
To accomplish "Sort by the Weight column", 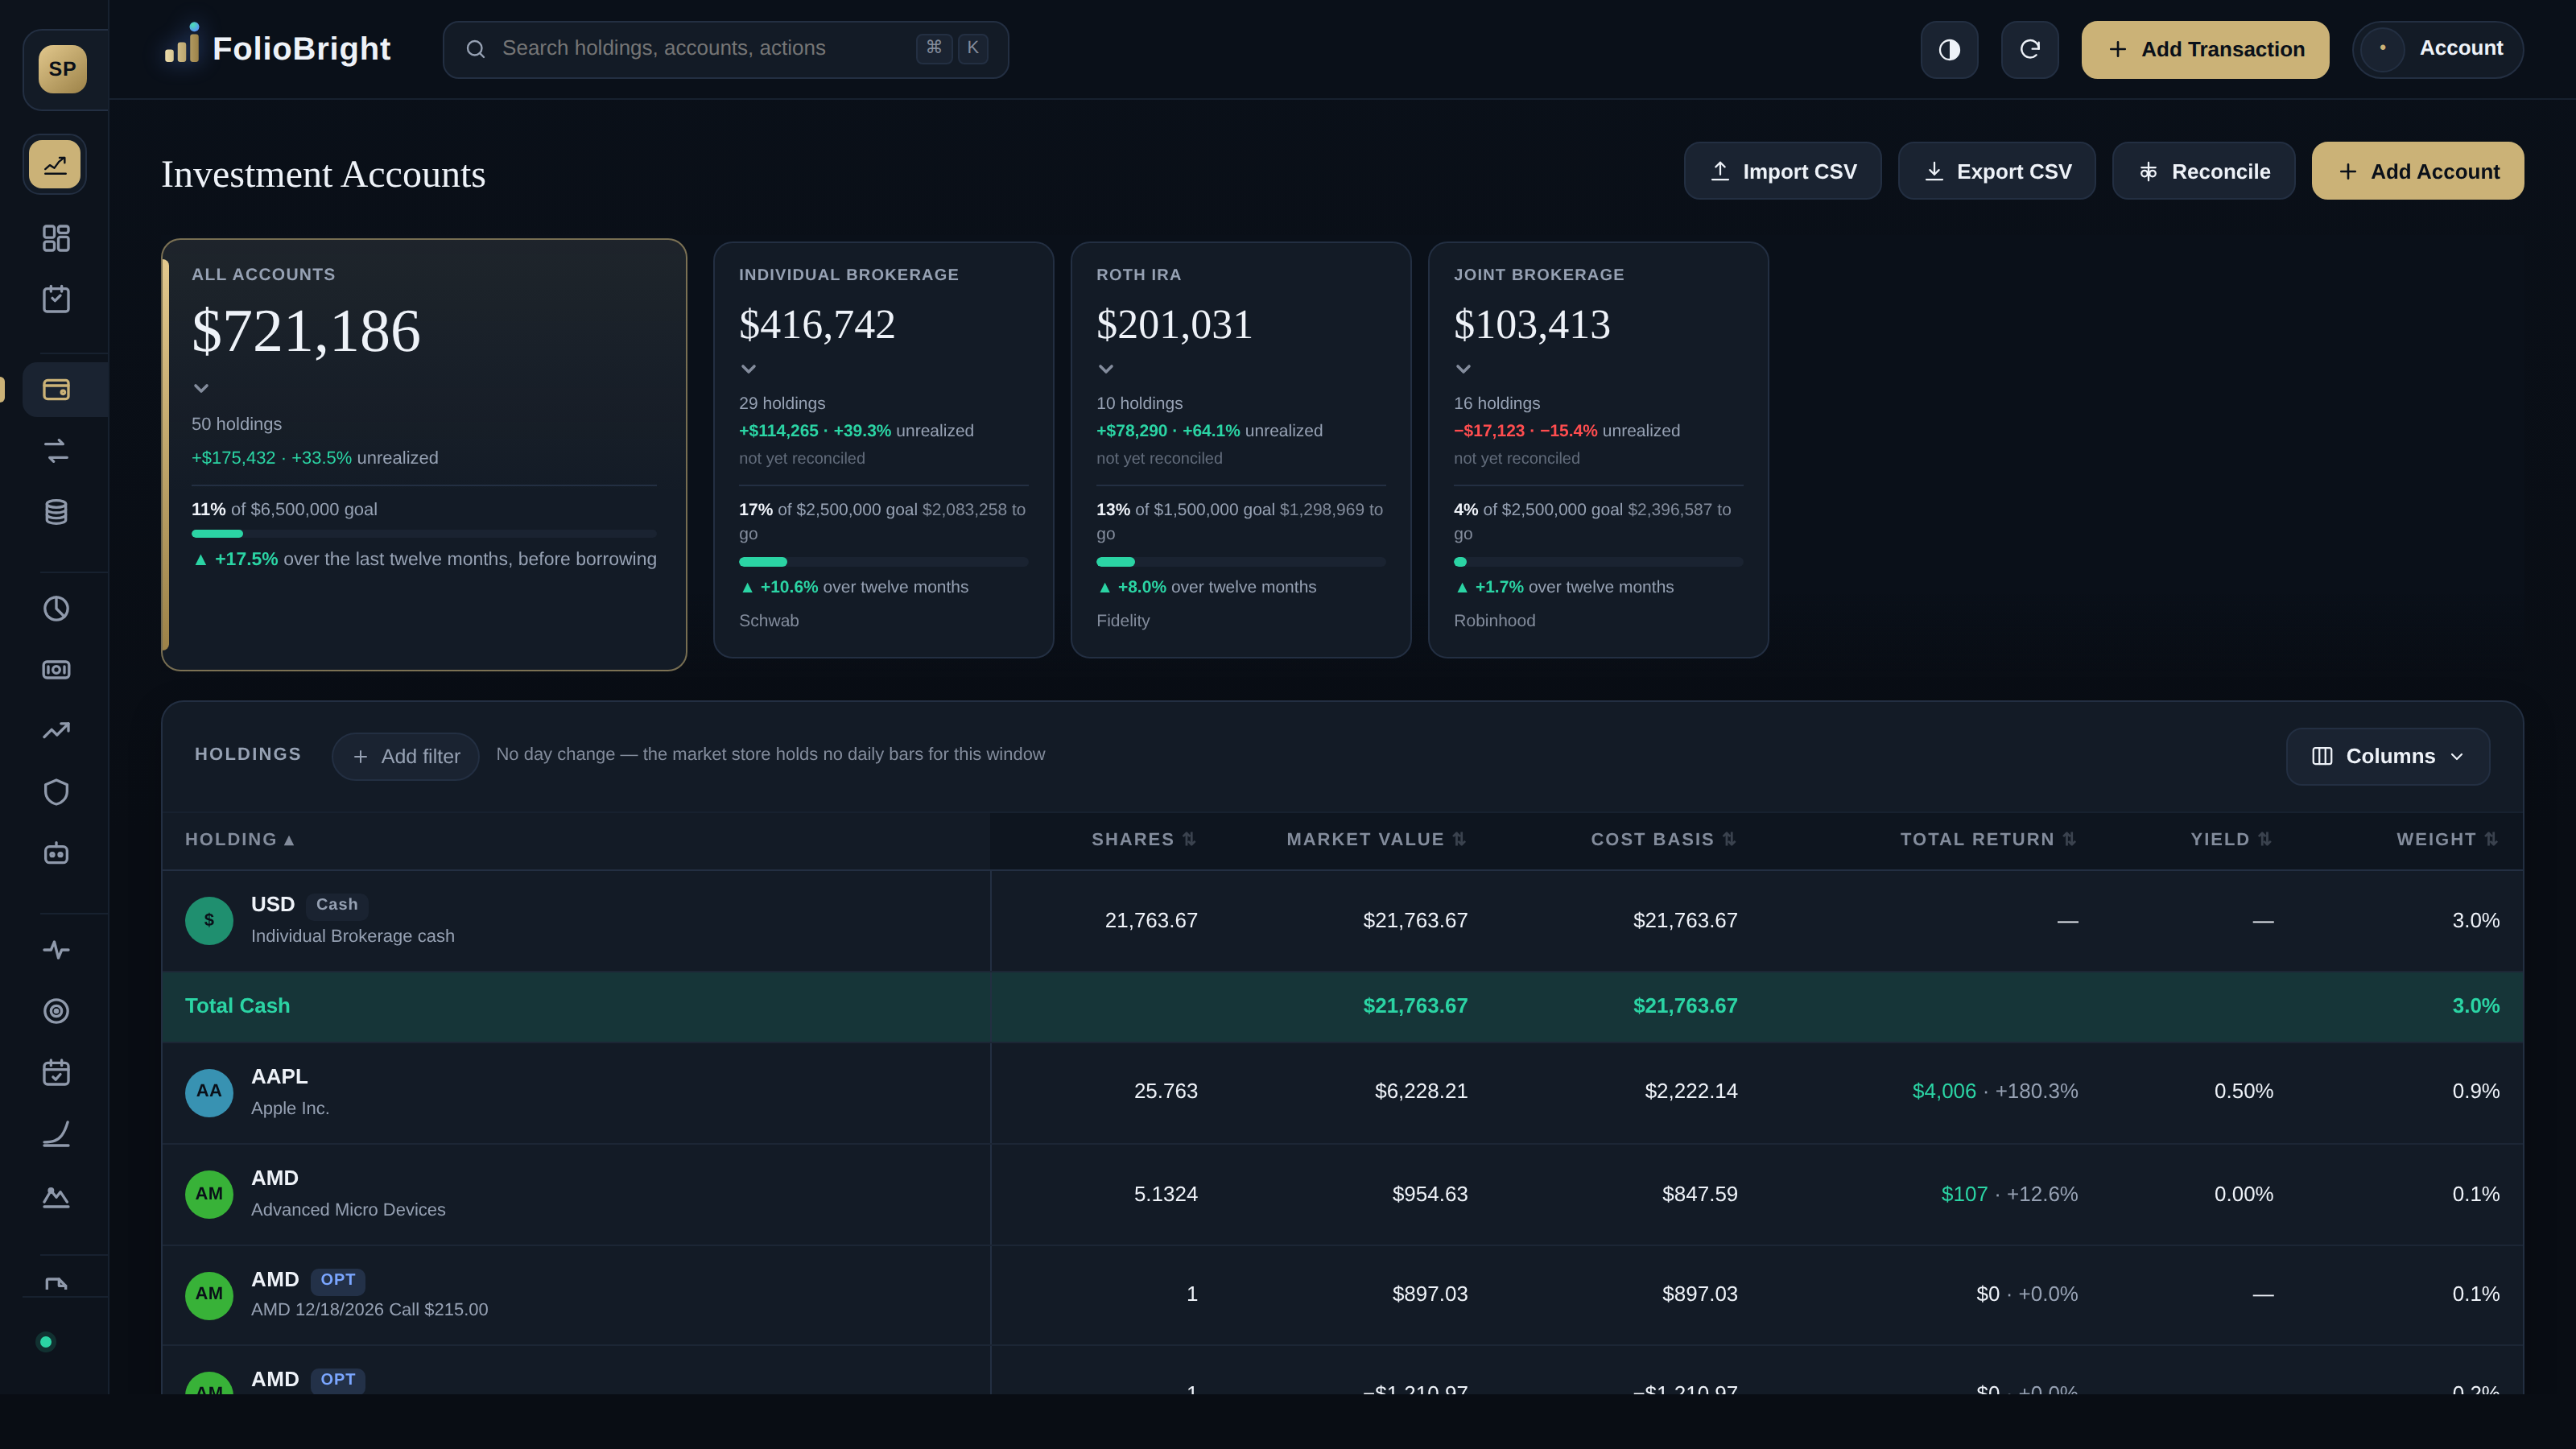I will (2447, 840).
